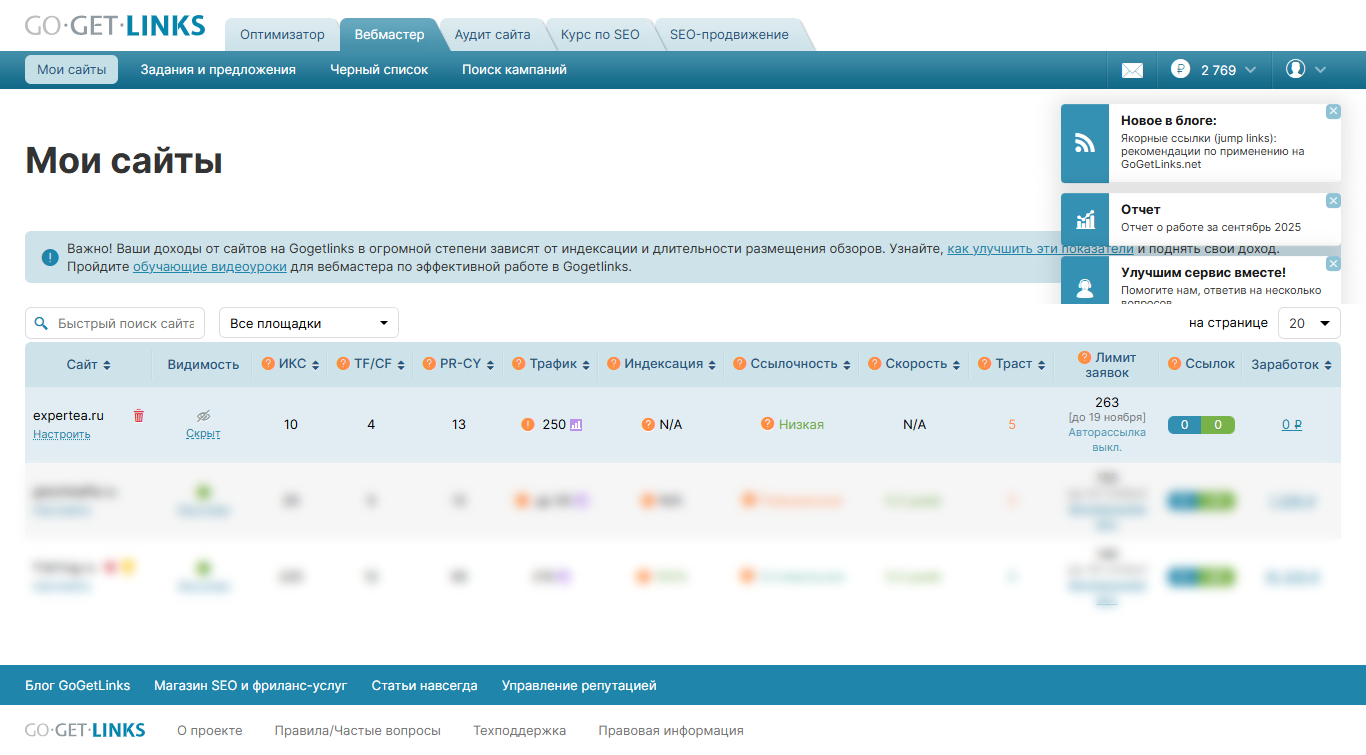Close the Новое в блоге notification

(1333, 111)
